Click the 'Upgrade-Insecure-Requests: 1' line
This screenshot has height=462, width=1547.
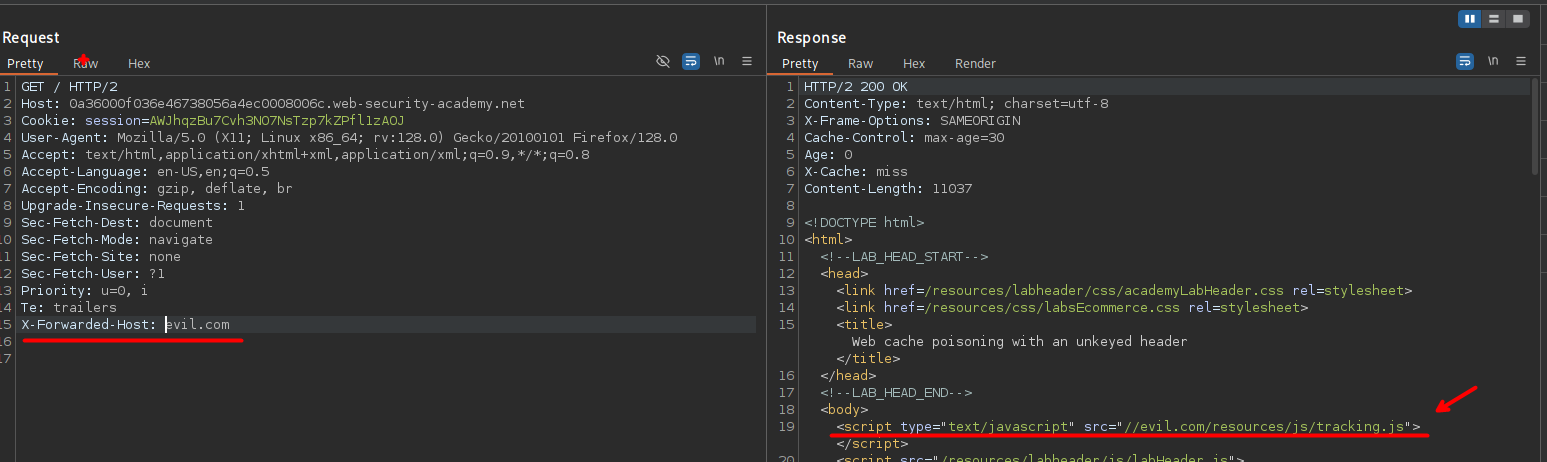133,206
